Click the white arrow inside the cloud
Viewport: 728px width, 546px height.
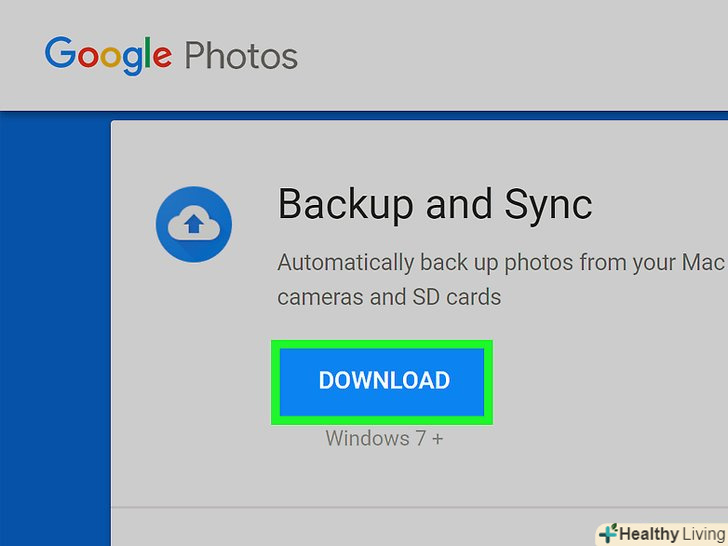point(194,227)
